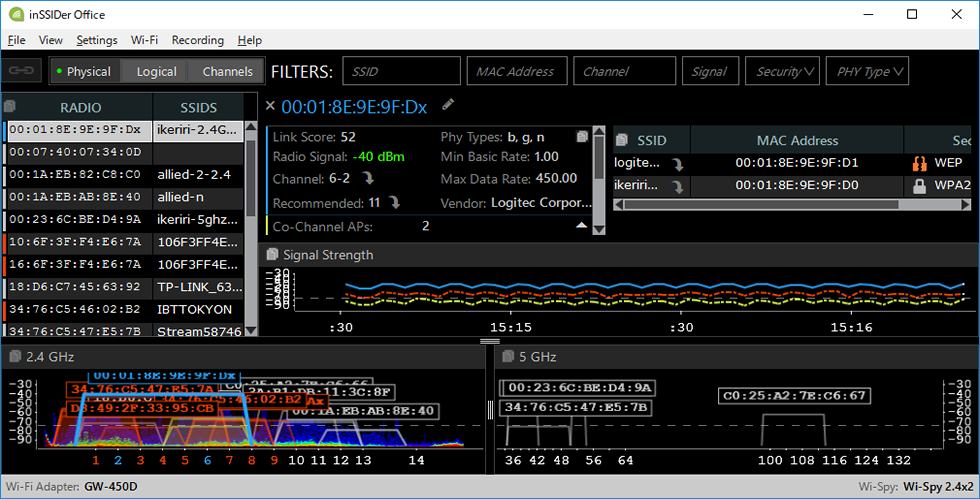The height and width of the screenshot is (499, 980).
Task: Sort by SSIDS column header
Action: coord(198,108)
